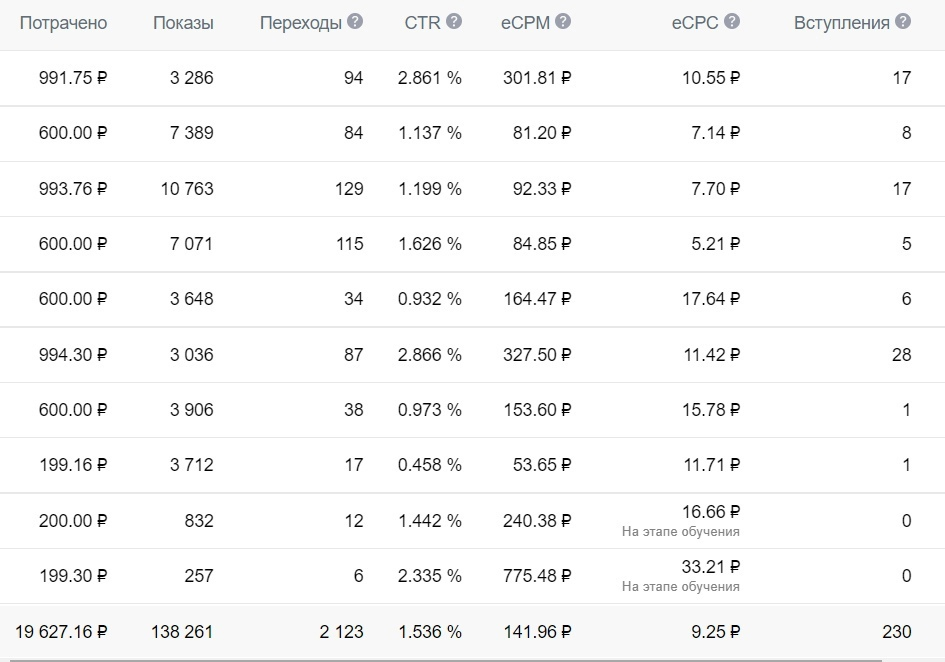Sort by CTR column header
The width and height of the screenshot is (945, 662).
pos(422,23)
